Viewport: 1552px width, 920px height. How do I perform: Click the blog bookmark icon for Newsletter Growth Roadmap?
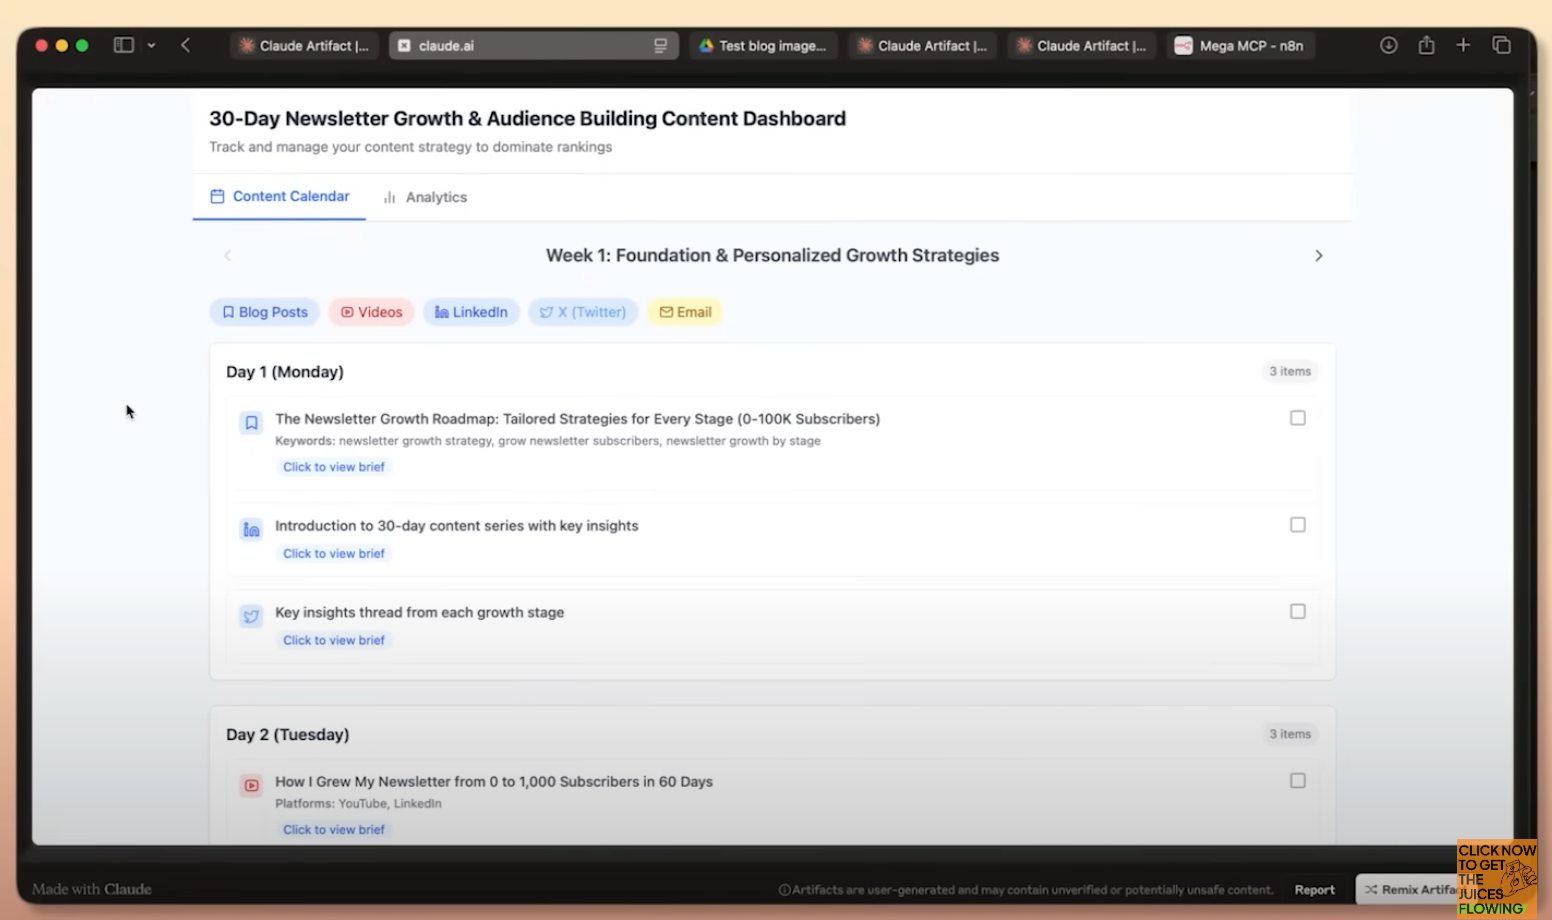tap(251, 423)
